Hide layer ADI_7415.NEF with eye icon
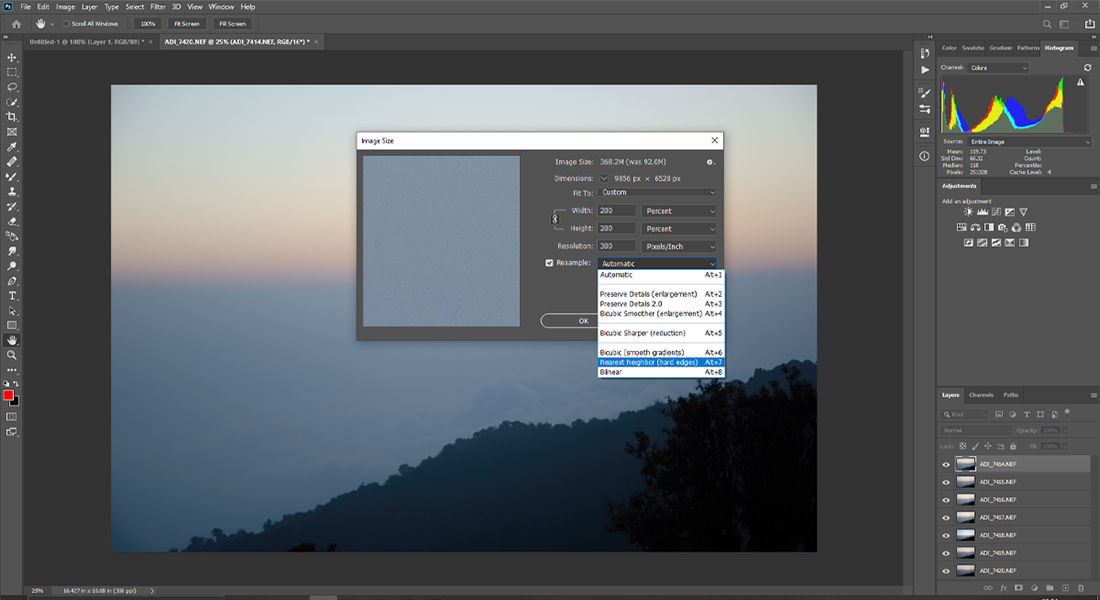 point(946,482)
